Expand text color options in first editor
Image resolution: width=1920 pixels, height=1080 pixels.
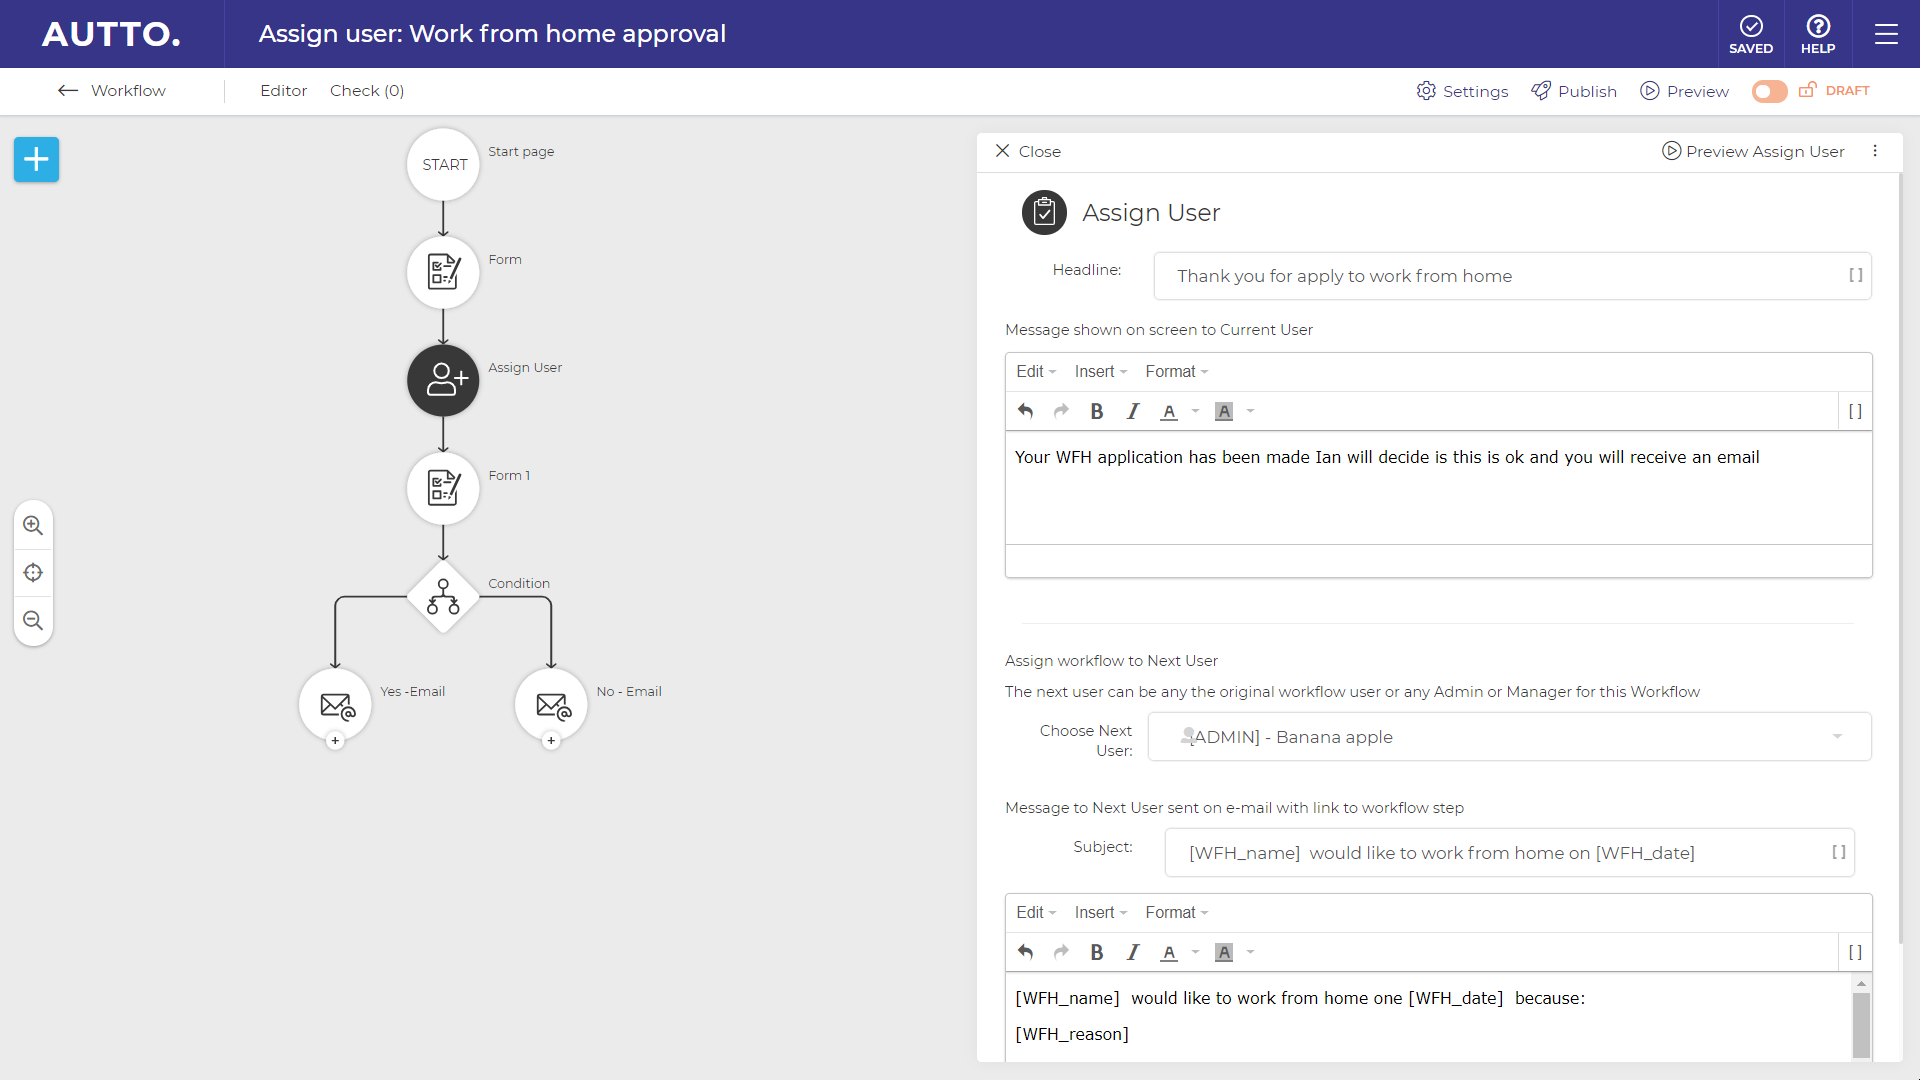click(1195, 411)
